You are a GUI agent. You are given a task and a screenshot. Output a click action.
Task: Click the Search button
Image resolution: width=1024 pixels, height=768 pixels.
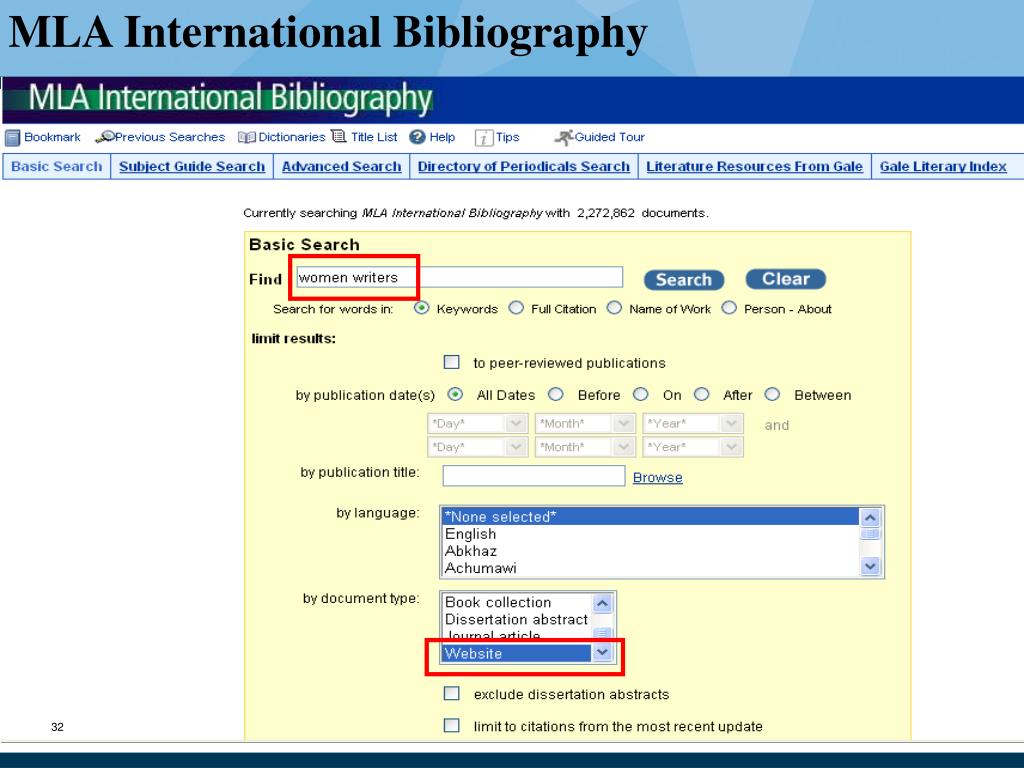click(684, 280)
